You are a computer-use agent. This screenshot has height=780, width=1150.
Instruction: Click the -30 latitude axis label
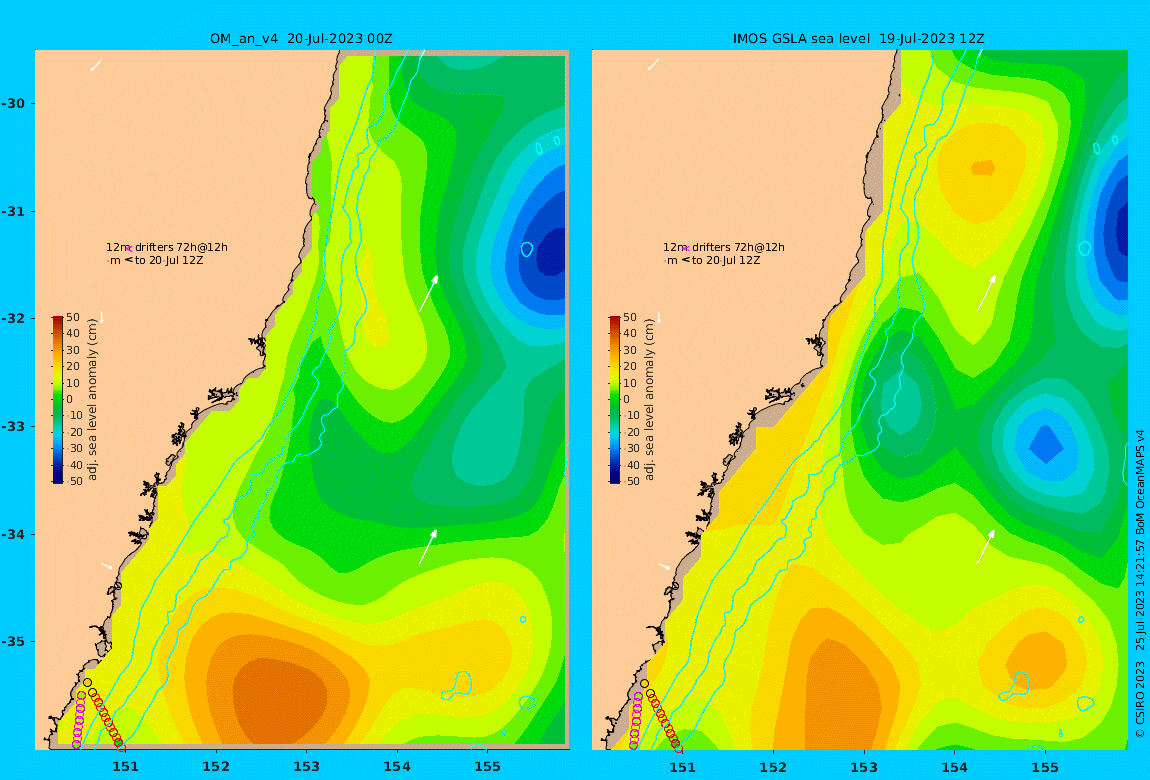[13, 103]
